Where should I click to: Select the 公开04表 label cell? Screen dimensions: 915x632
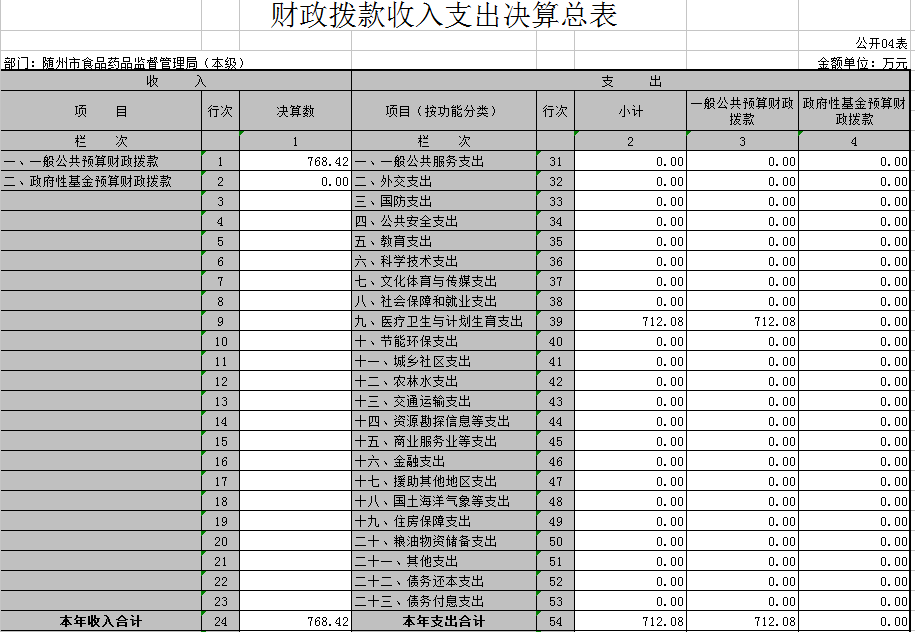point(881,44)
